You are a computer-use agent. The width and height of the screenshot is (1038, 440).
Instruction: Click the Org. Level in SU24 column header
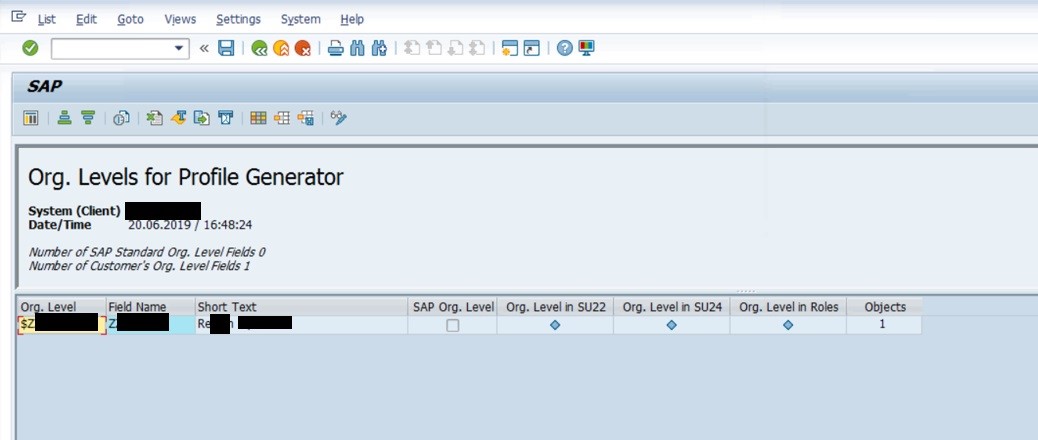(671, 307)
